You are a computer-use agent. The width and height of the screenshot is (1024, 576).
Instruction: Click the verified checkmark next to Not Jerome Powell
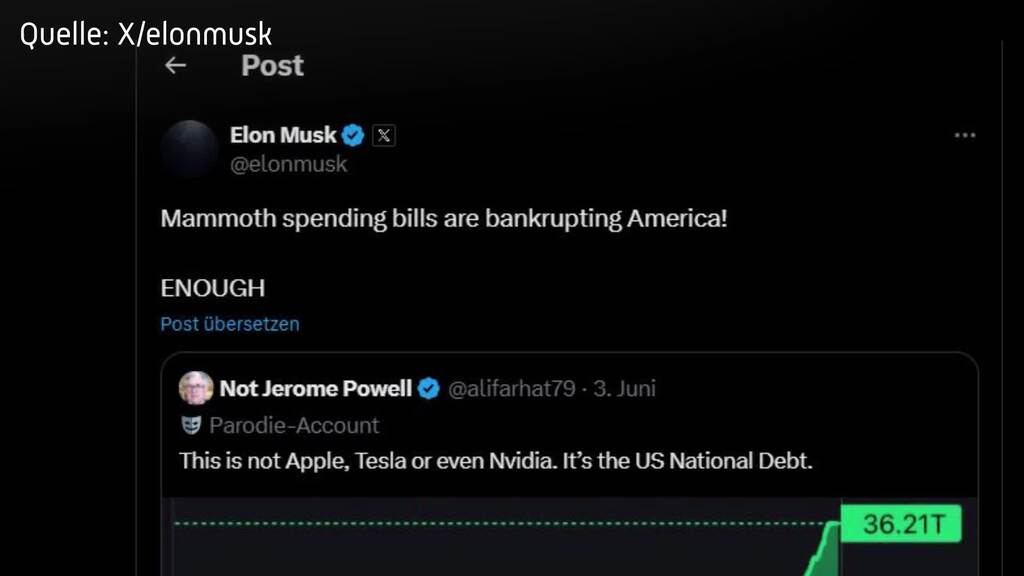click(x=430, y=388)
